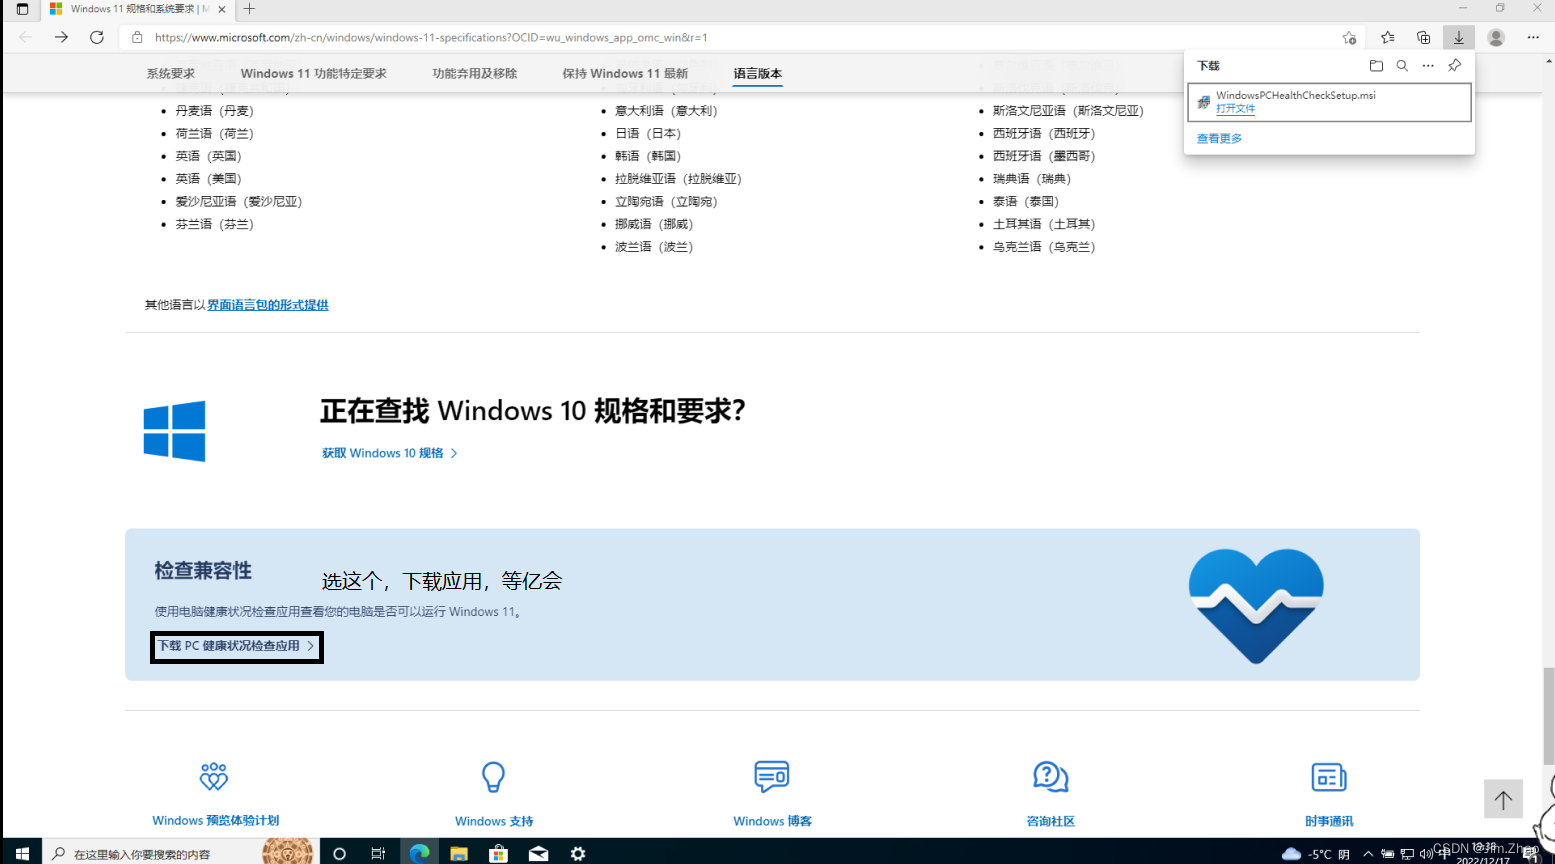Viewport: 1555px width, 864px height.
Task: Go to 保持 Windows 11 最新 tab
Action: [x=625, y=73]
